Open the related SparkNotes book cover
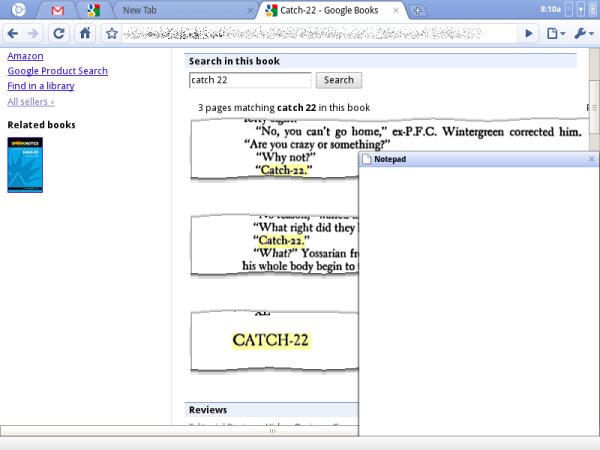 (x=25, y=165)
